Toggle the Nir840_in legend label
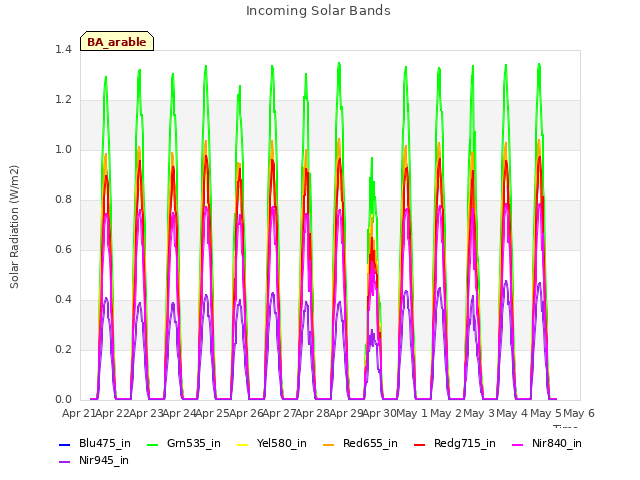This screenshot has width=640, height=480. [x=557, y=444]
